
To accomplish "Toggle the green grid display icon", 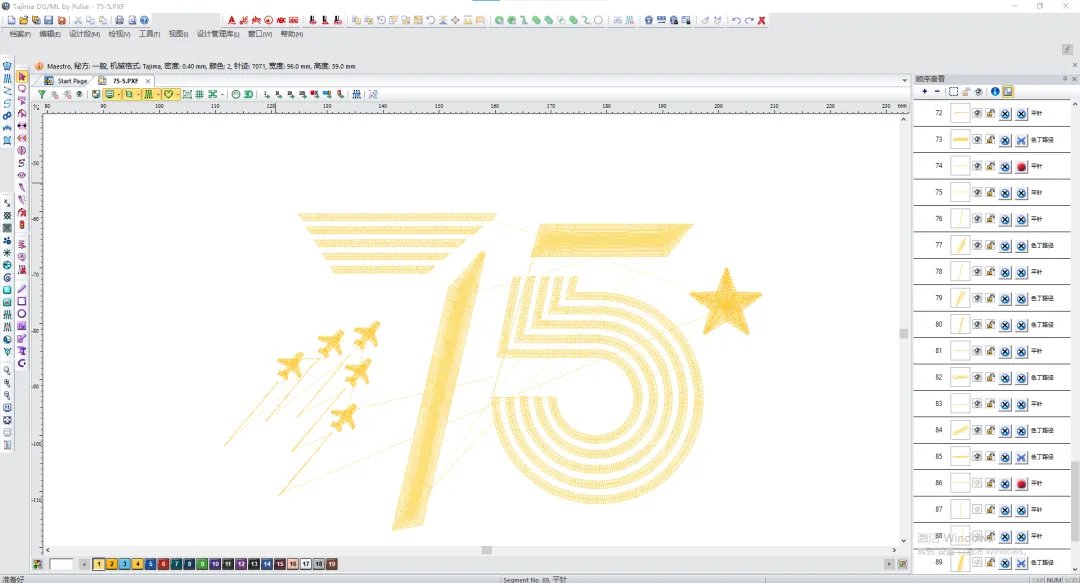I will pyautogui.click(x=199, y=94).
